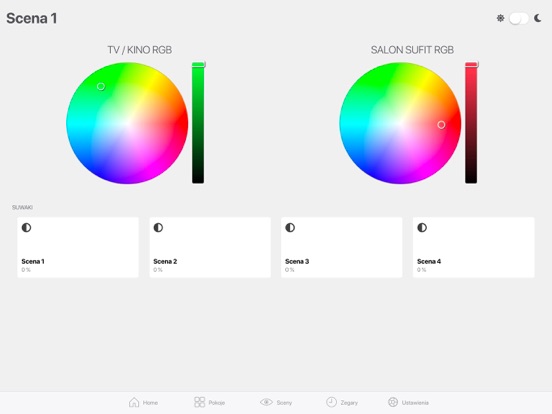Open the Scena 2 slider card
The height and width of the screenshot is (414, 552).
click(x=210, y=247)
